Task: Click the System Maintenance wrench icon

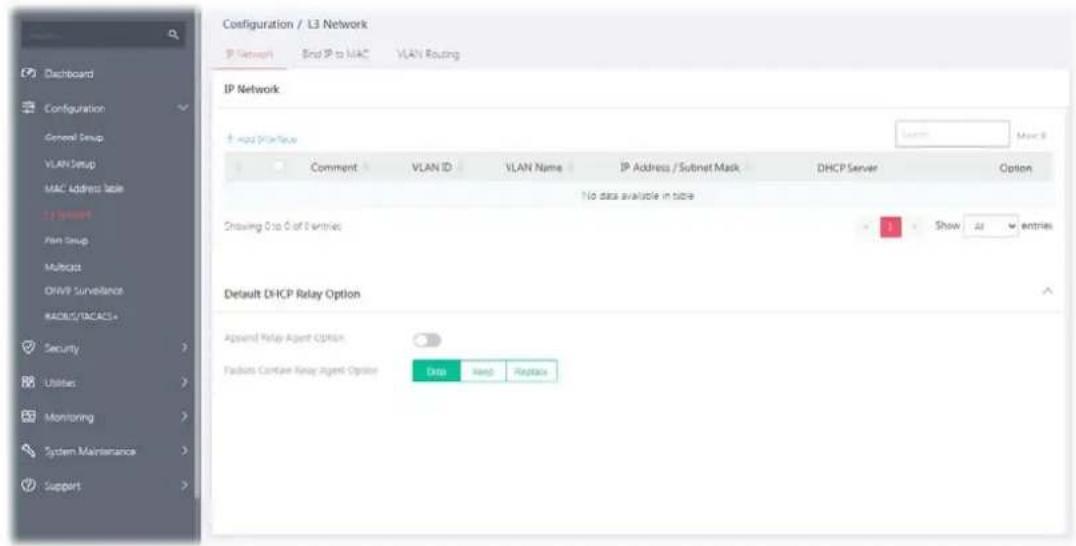Action: click(x=29, y=451)
